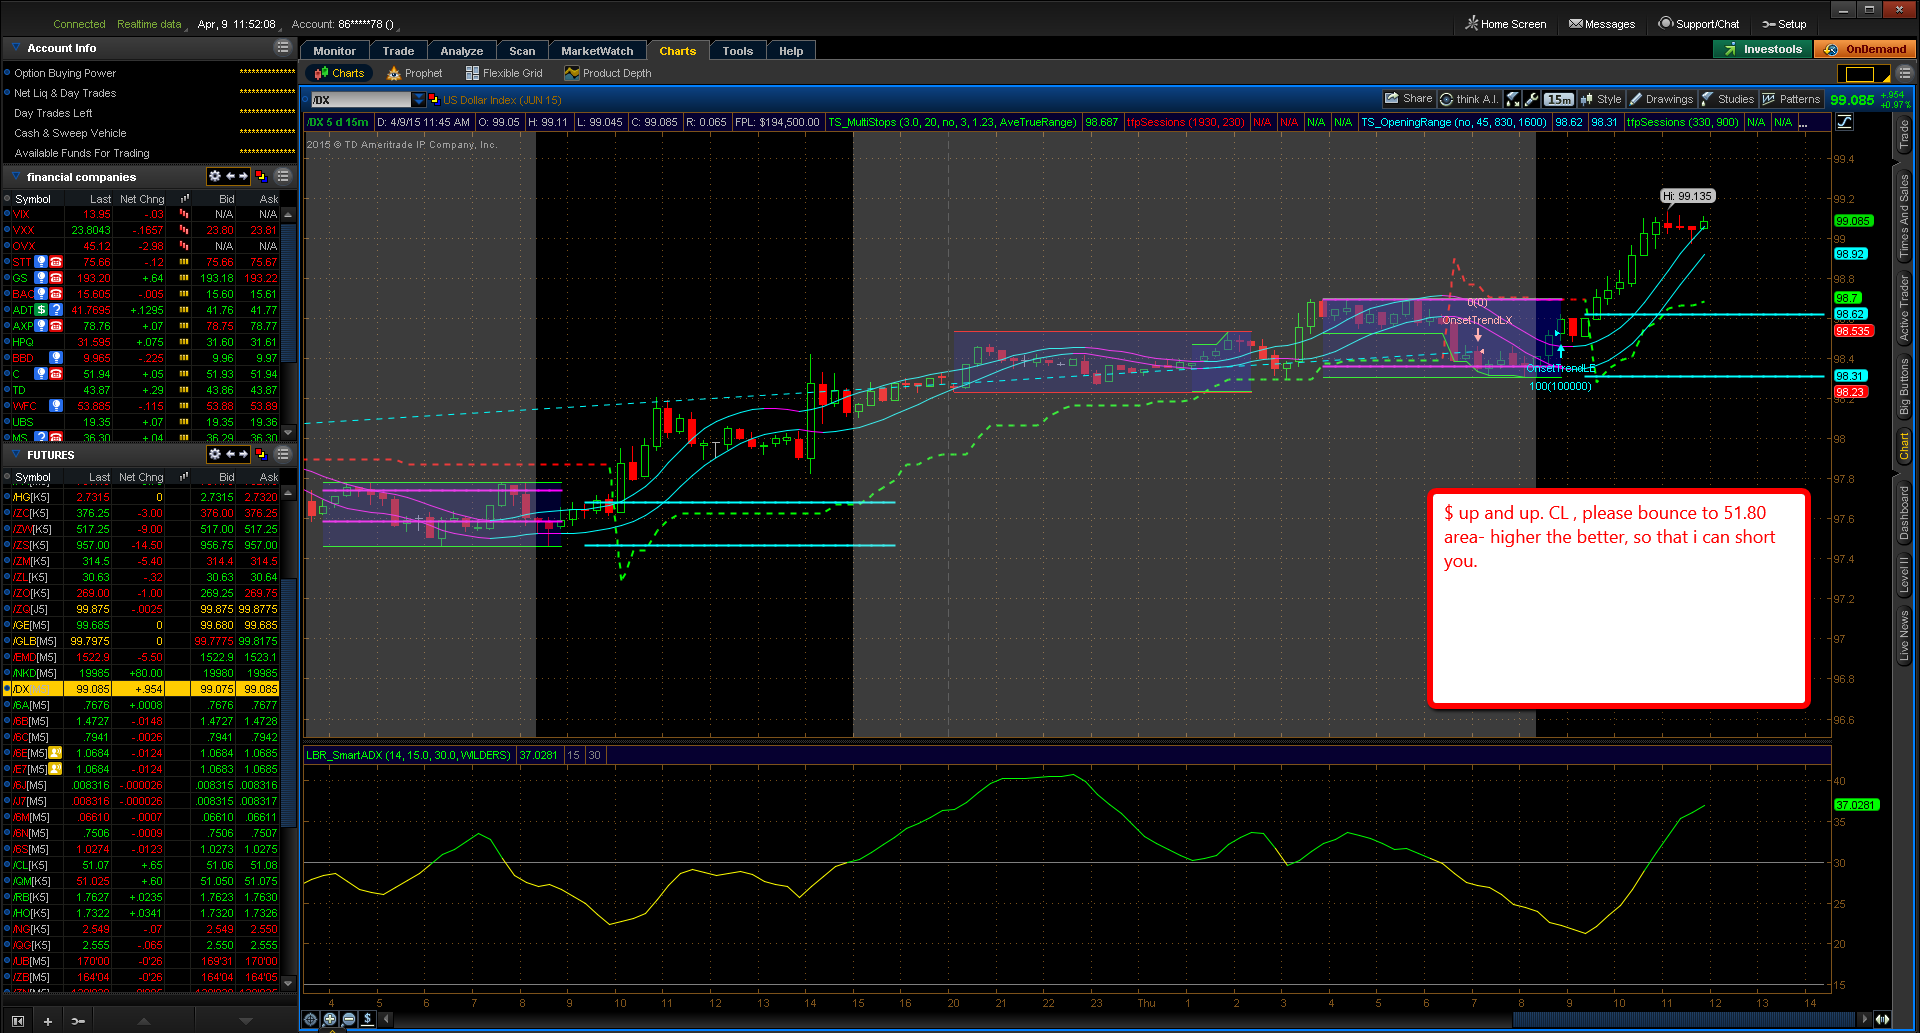Image resolution: width=1920 pixels, height=1033 pixels.
Task: Open financial companies panel list menu icon
Action: pyautogui.click(x=283, y=176)
